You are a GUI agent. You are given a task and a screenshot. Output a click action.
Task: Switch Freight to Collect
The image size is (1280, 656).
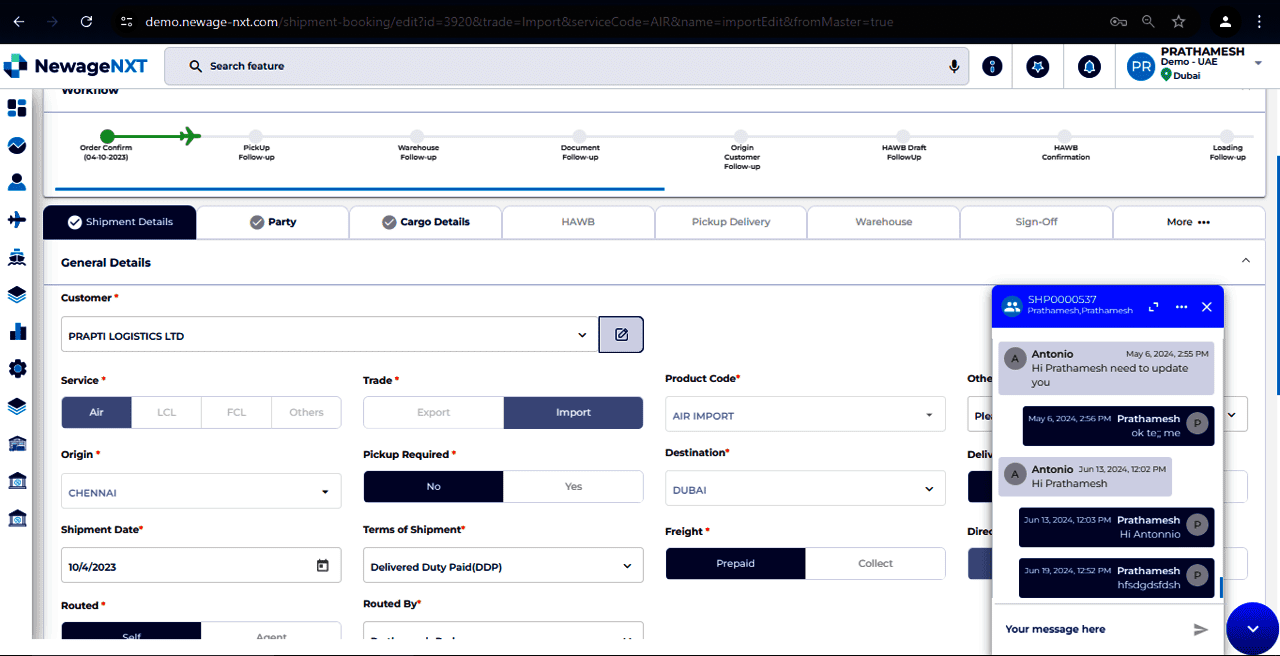pos(875,563)
